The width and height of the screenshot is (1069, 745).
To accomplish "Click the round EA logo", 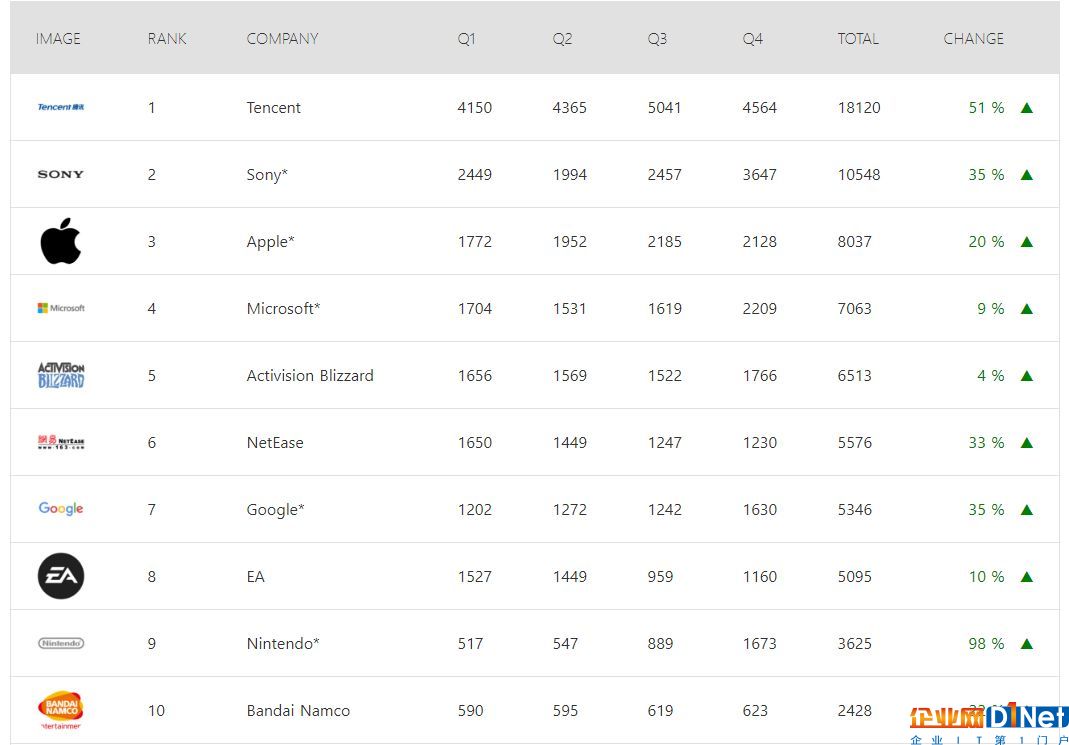I will pyautogui.click(x=61, y=576).
